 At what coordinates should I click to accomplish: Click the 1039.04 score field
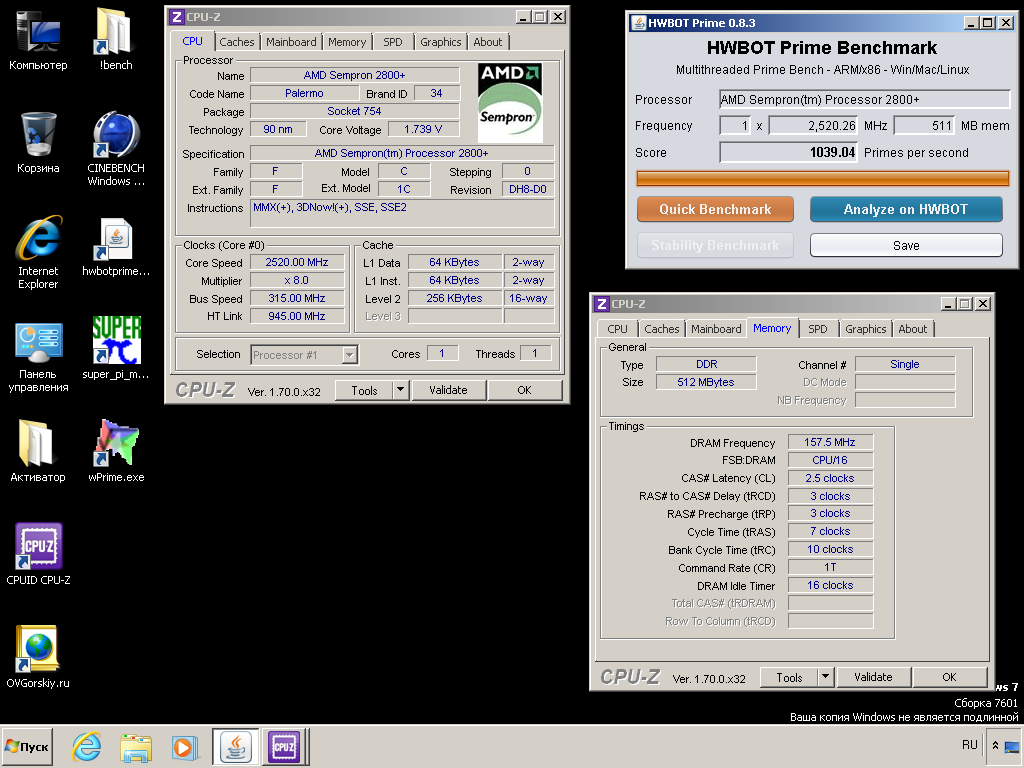point(788,152)
